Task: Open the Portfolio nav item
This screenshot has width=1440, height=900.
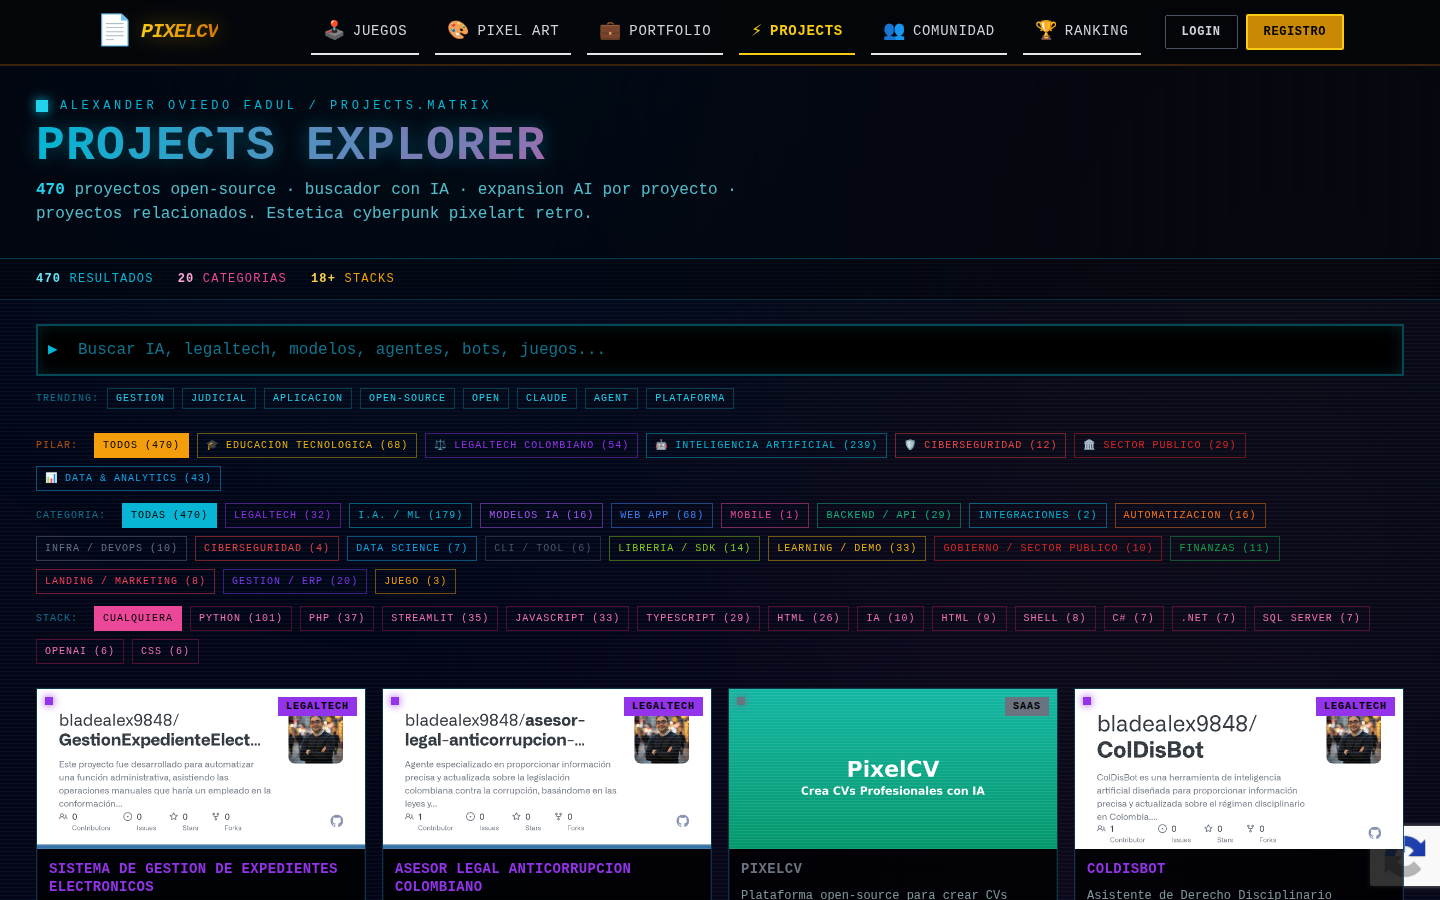Action: pos(655,31)
